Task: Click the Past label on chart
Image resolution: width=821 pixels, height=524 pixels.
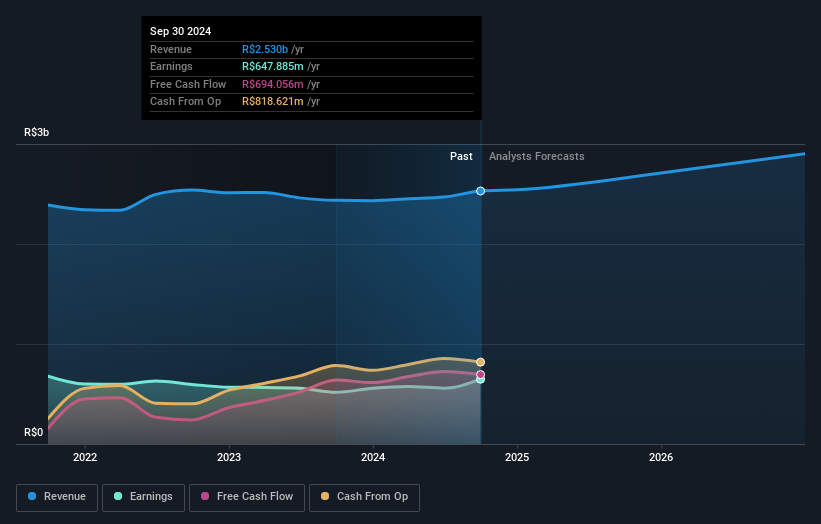Action: [461, 157]
